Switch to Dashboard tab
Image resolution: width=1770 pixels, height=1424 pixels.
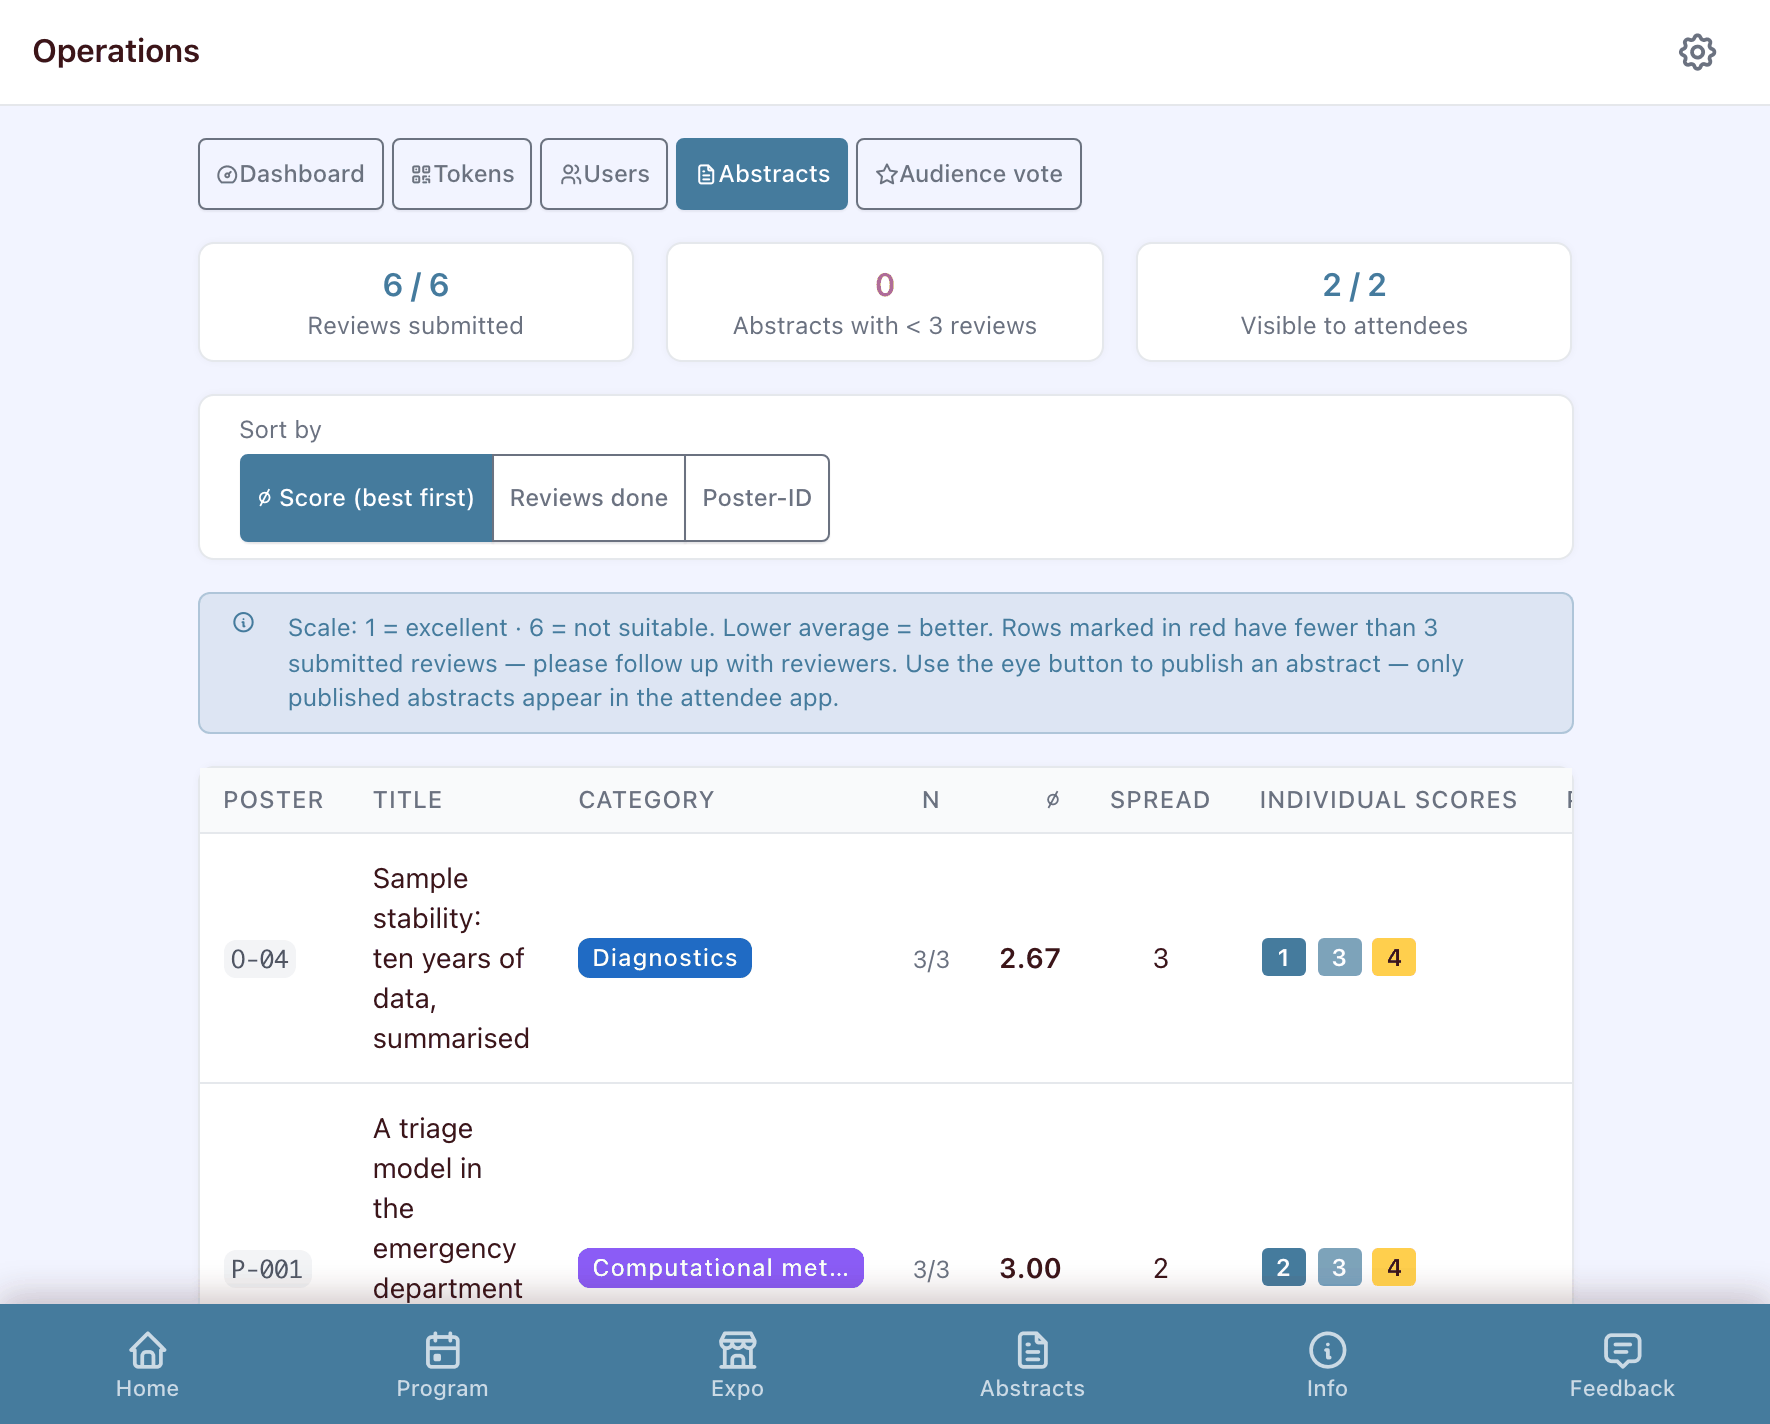click(x=291, y=174)
